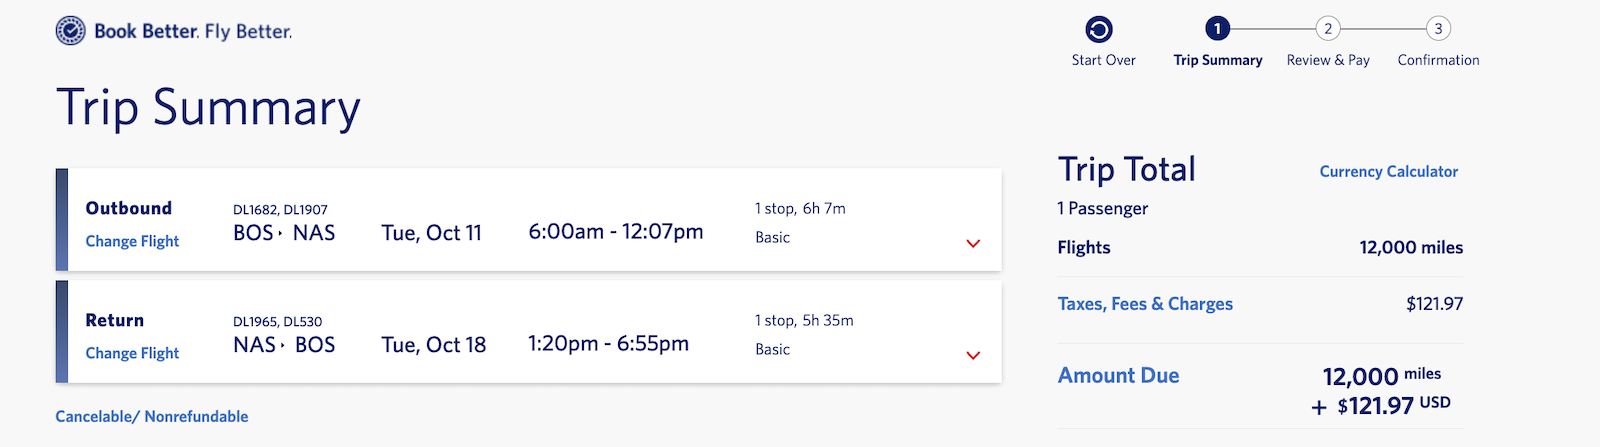The width and height of the screenshot is (1600, 447).
Task: Select step 1 Trip Summary circle
Action: pos(1217,29)
